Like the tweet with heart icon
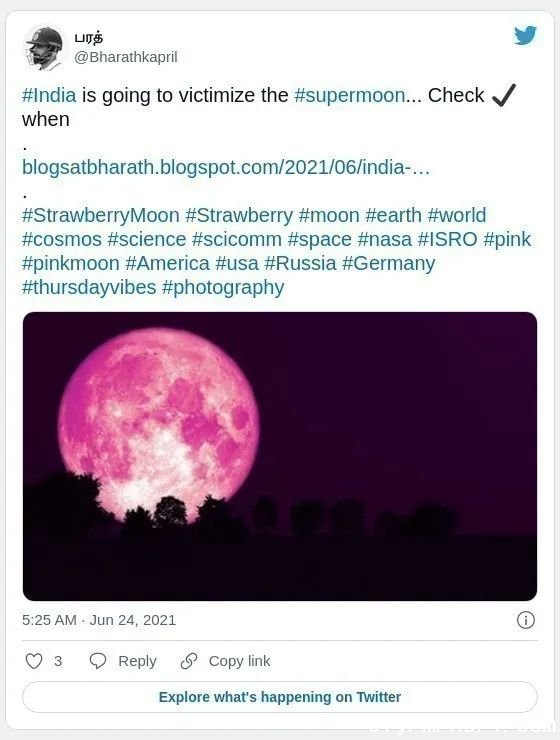Screen dimensions: 560x740 33,661
